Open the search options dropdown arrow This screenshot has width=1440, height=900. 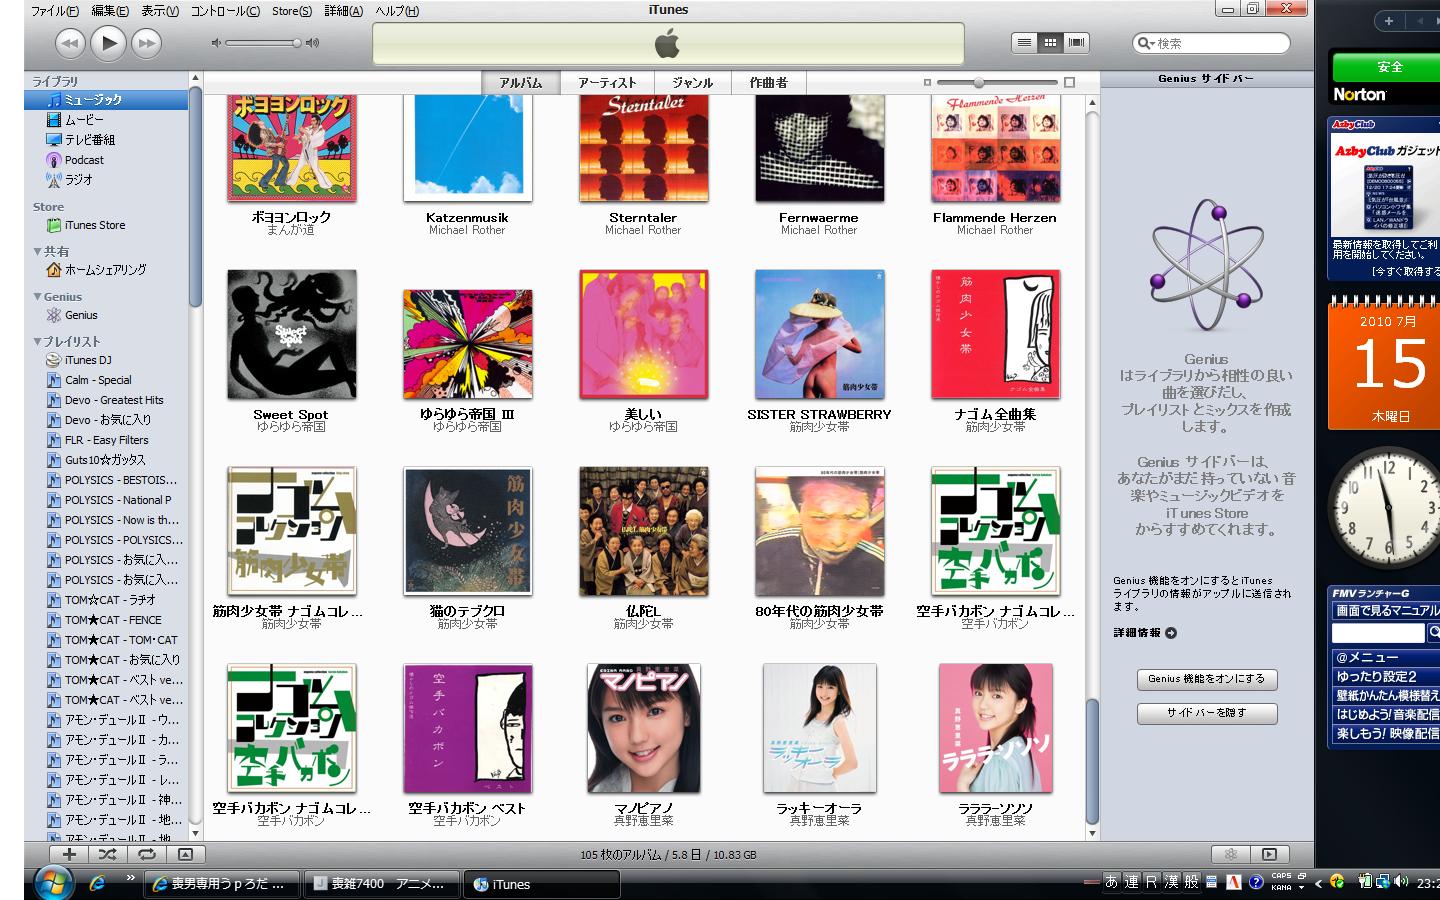pos(1153,43)
